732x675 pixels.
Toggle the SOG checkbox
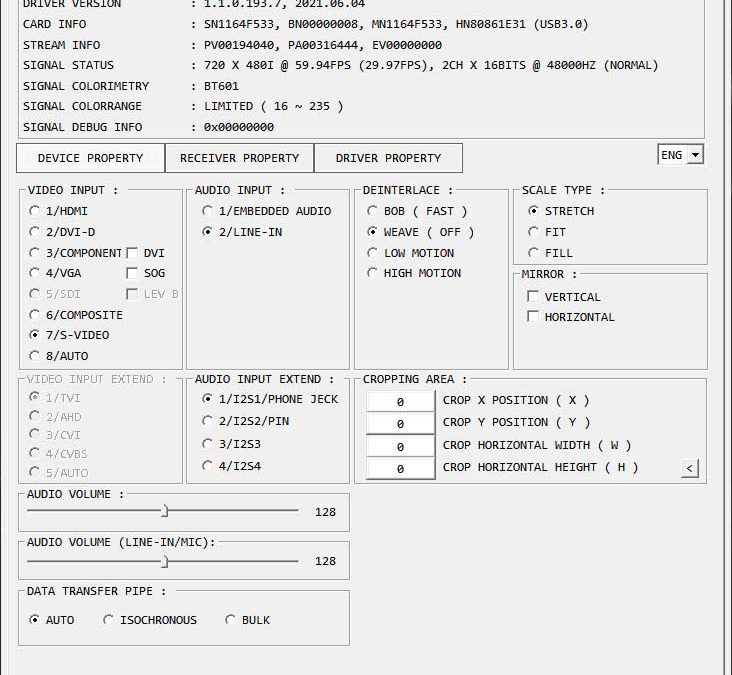point(132,273)
